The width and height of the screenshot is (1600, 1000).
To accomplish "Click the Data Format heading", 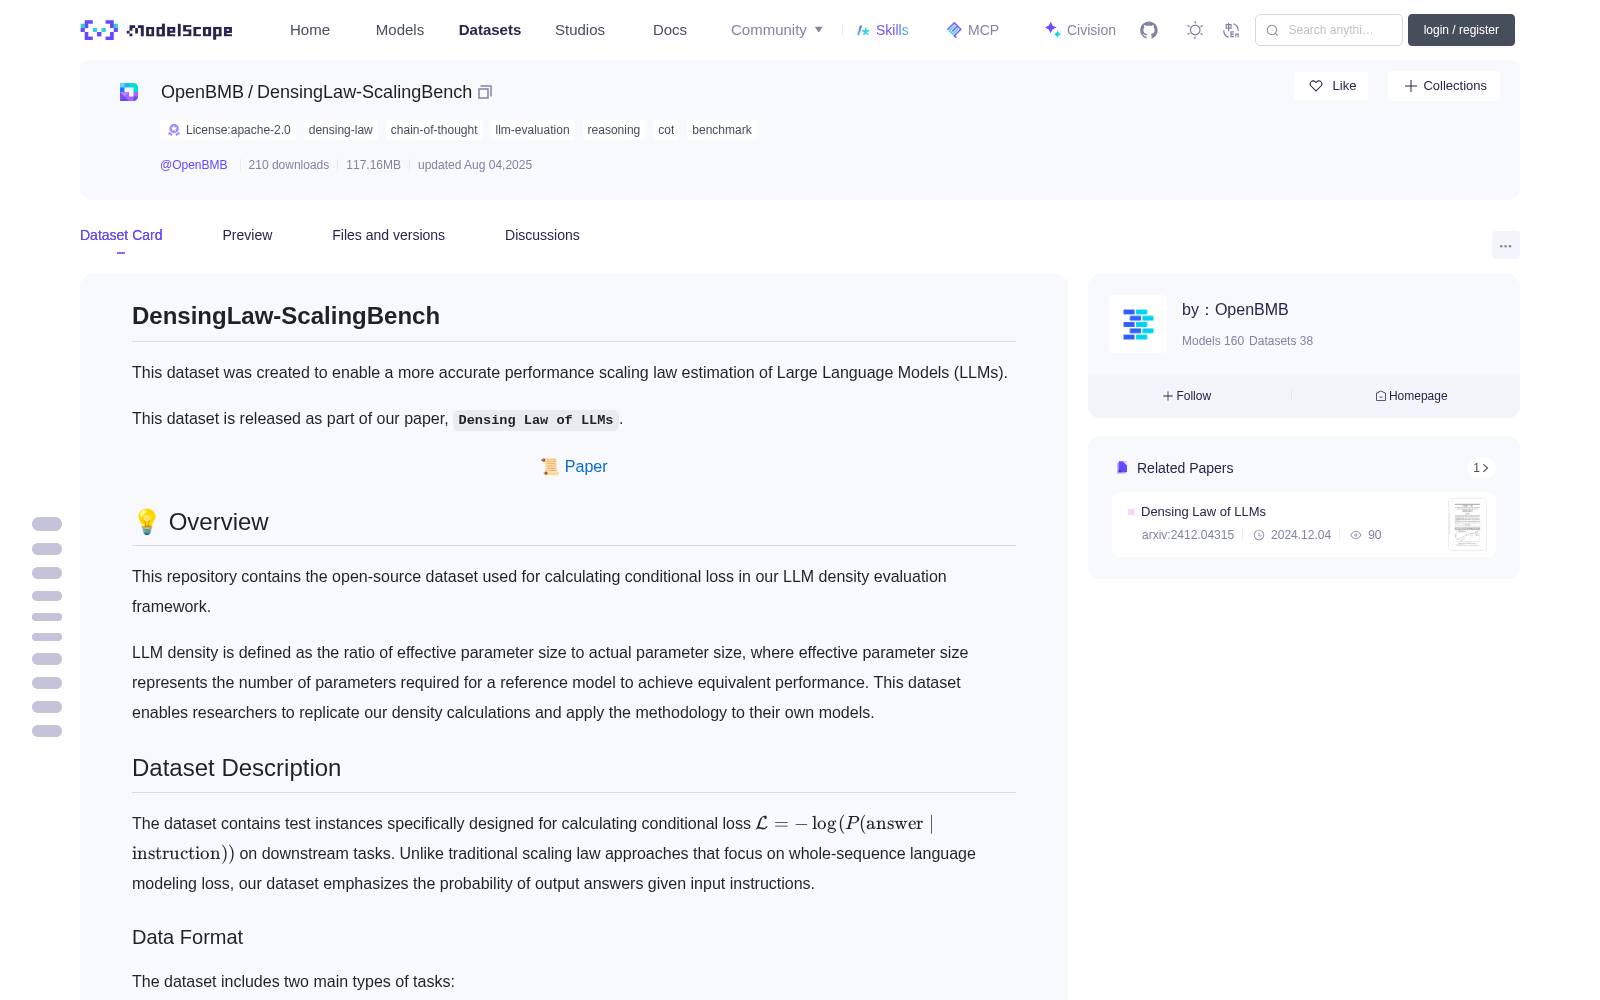I will 188,937.
